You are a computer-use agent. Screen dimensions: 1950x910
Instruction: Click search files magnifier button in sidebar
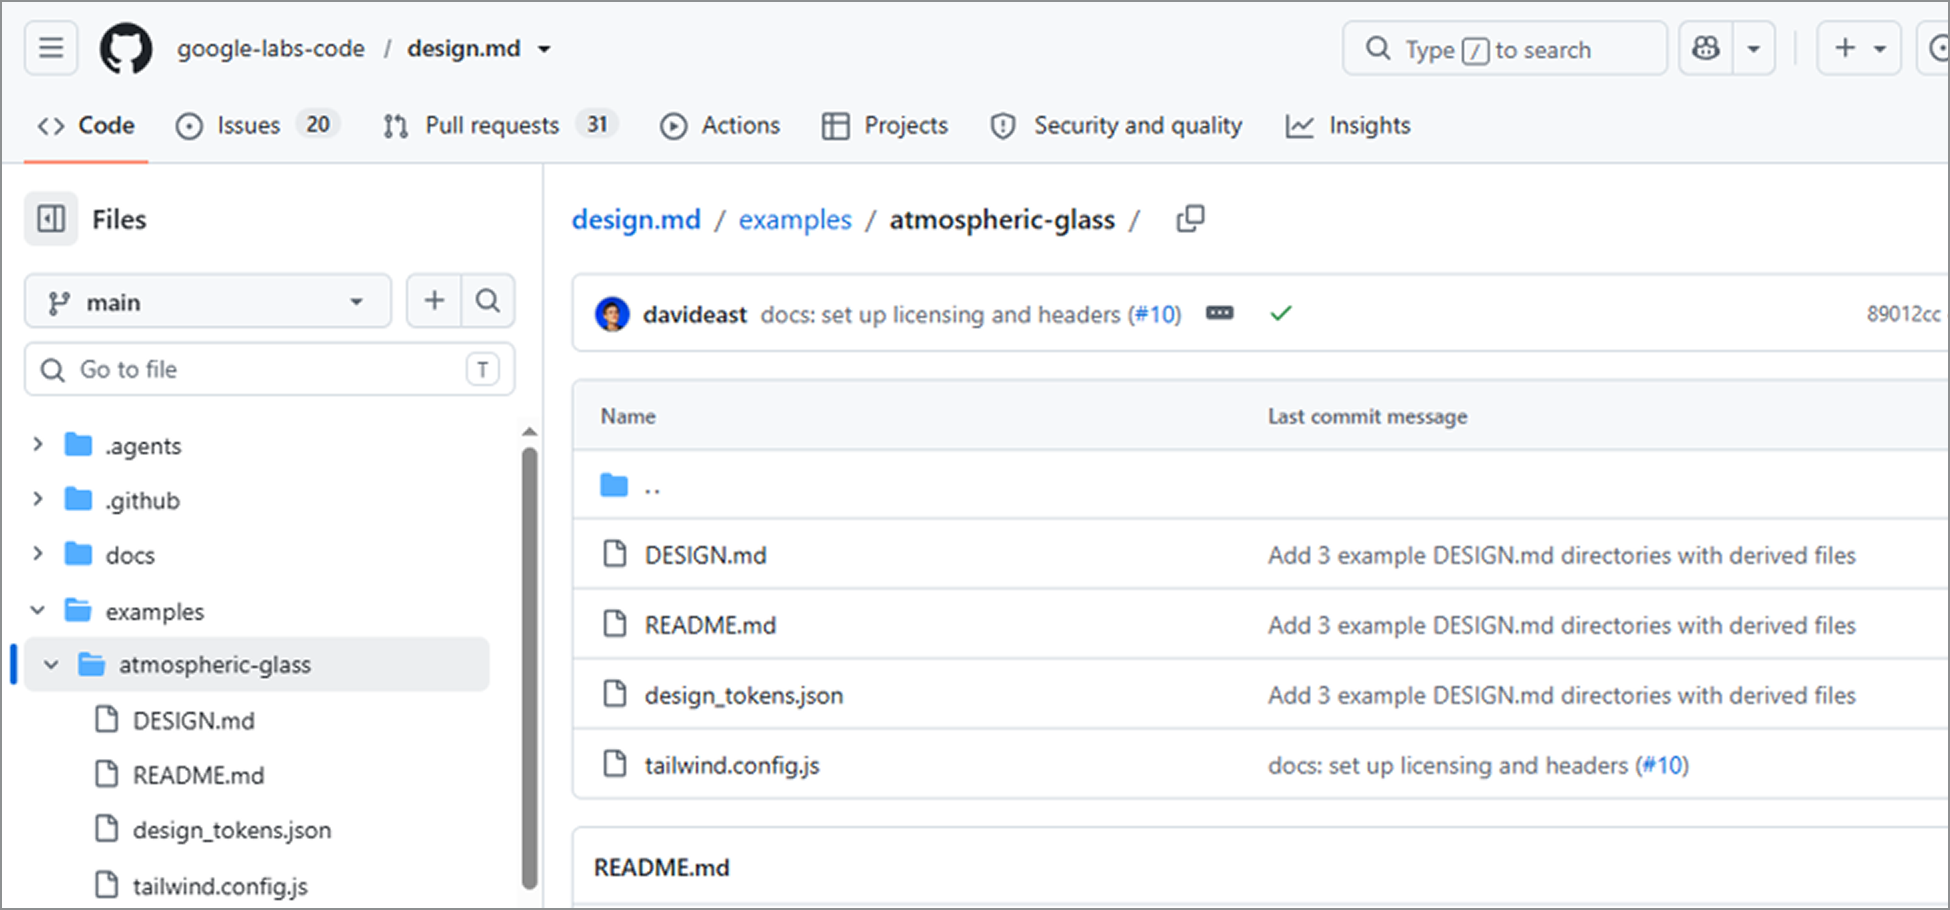[x=488, y=301]
